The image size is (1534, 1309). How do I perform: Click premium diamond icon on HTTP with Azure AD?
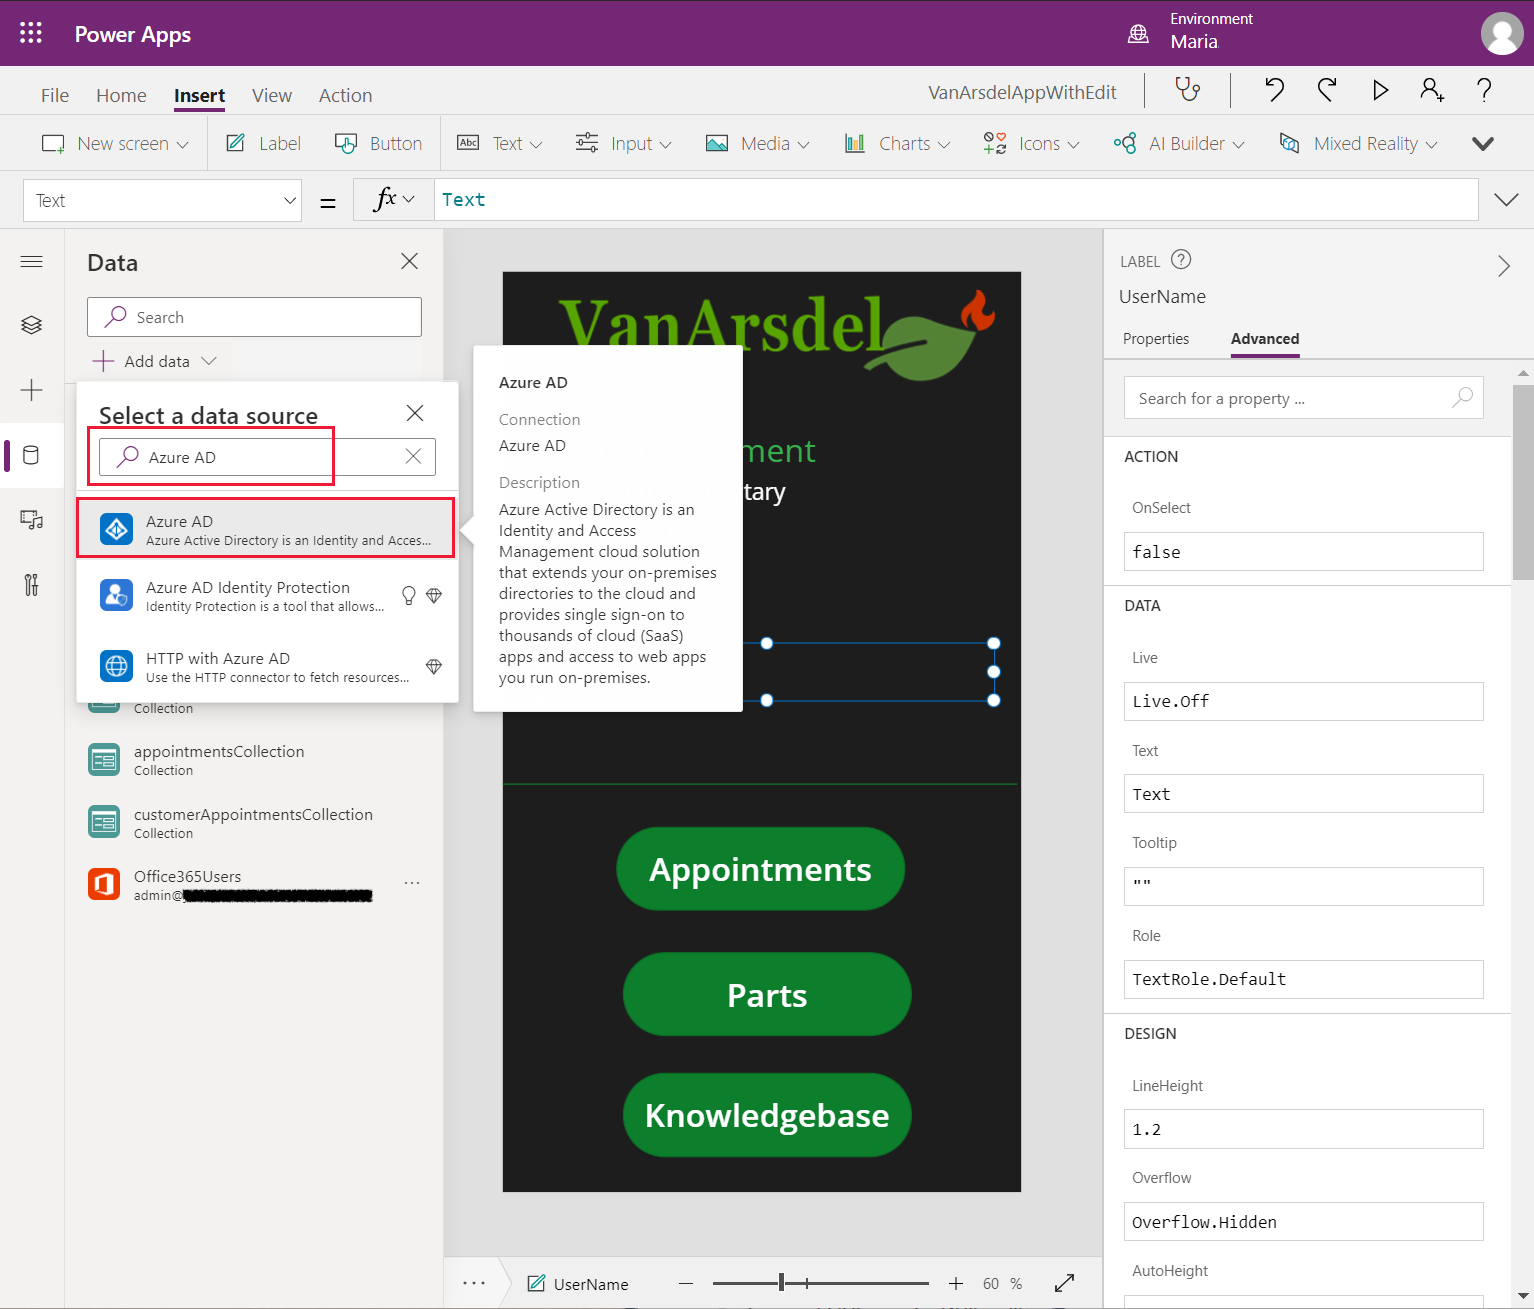pyautogui.click(x=434, y=667)
